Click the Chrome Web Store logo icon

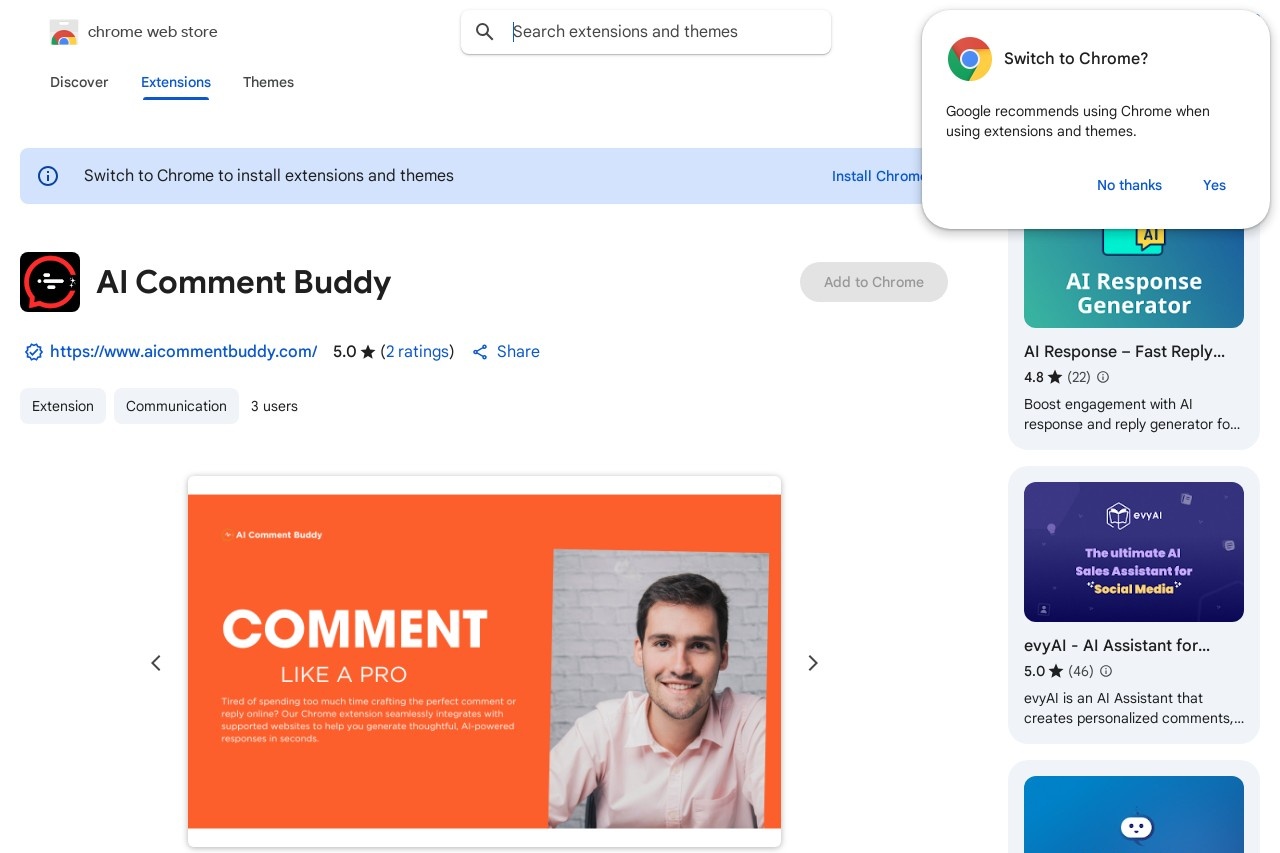[x=64, y=33]
